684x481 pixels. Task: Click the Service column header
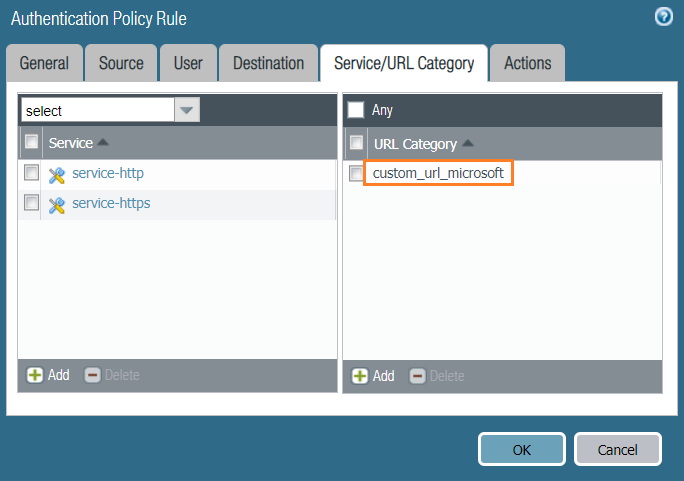[71, 143]
